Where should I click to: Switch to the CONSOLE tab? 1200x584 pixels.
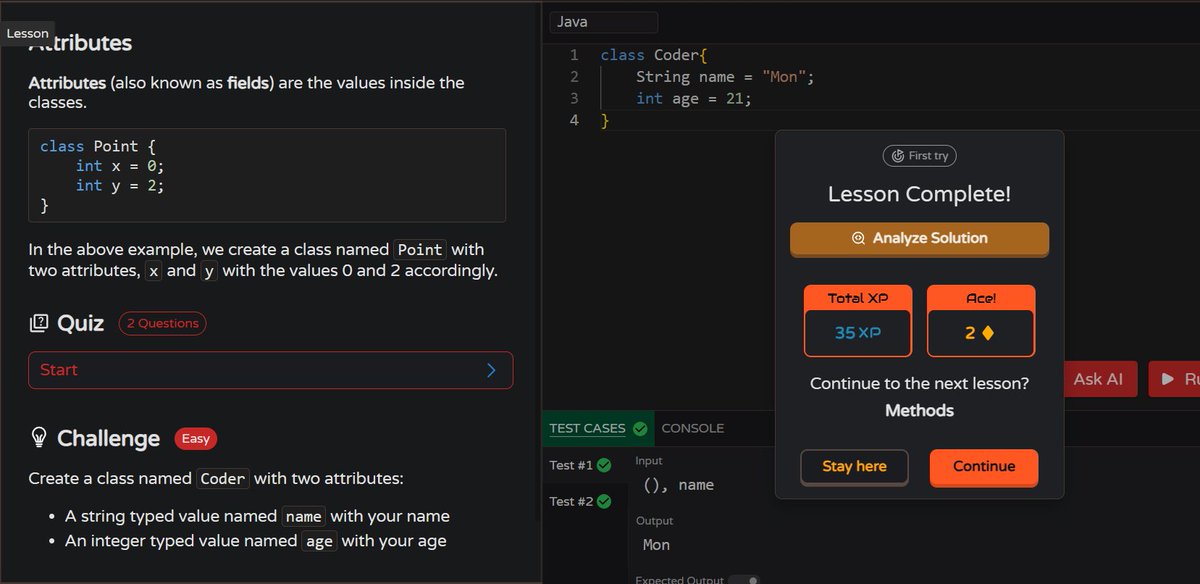(x=694, y=428)
